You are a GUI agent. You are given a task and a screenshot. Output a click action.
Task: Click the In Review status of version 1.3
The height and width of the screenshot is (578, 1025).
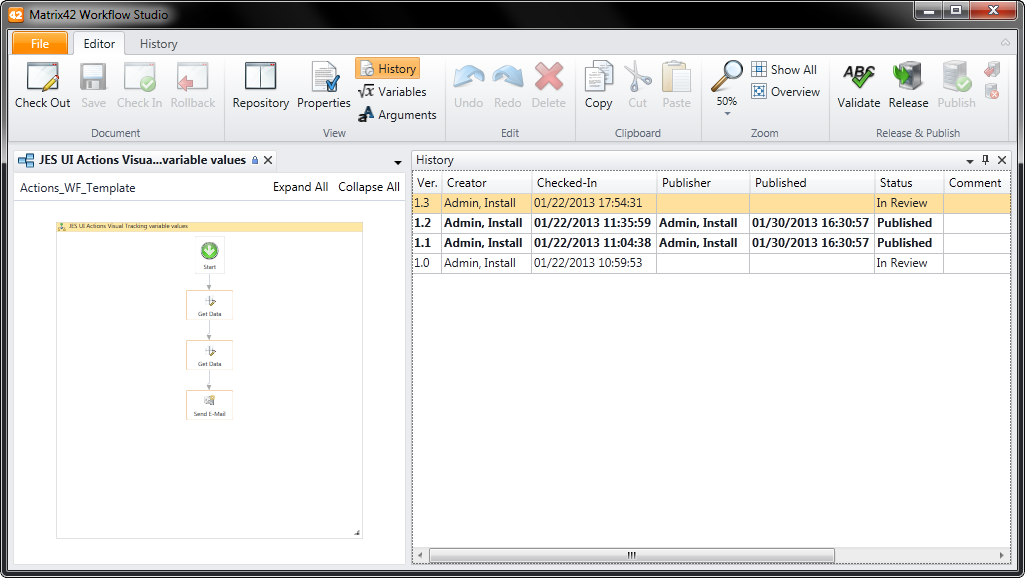(902, 203)
